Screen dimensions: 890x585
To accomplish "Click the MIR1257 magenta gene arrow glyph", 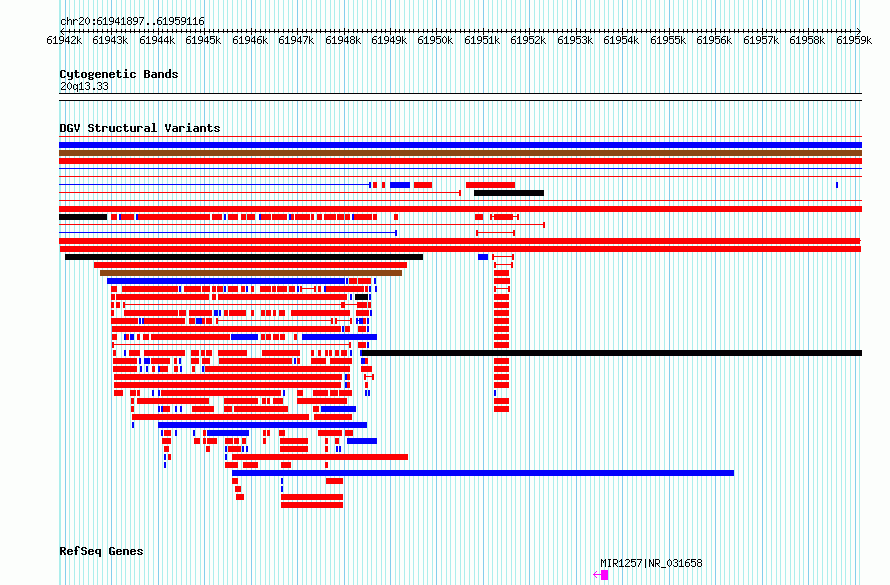I will 601,575.
